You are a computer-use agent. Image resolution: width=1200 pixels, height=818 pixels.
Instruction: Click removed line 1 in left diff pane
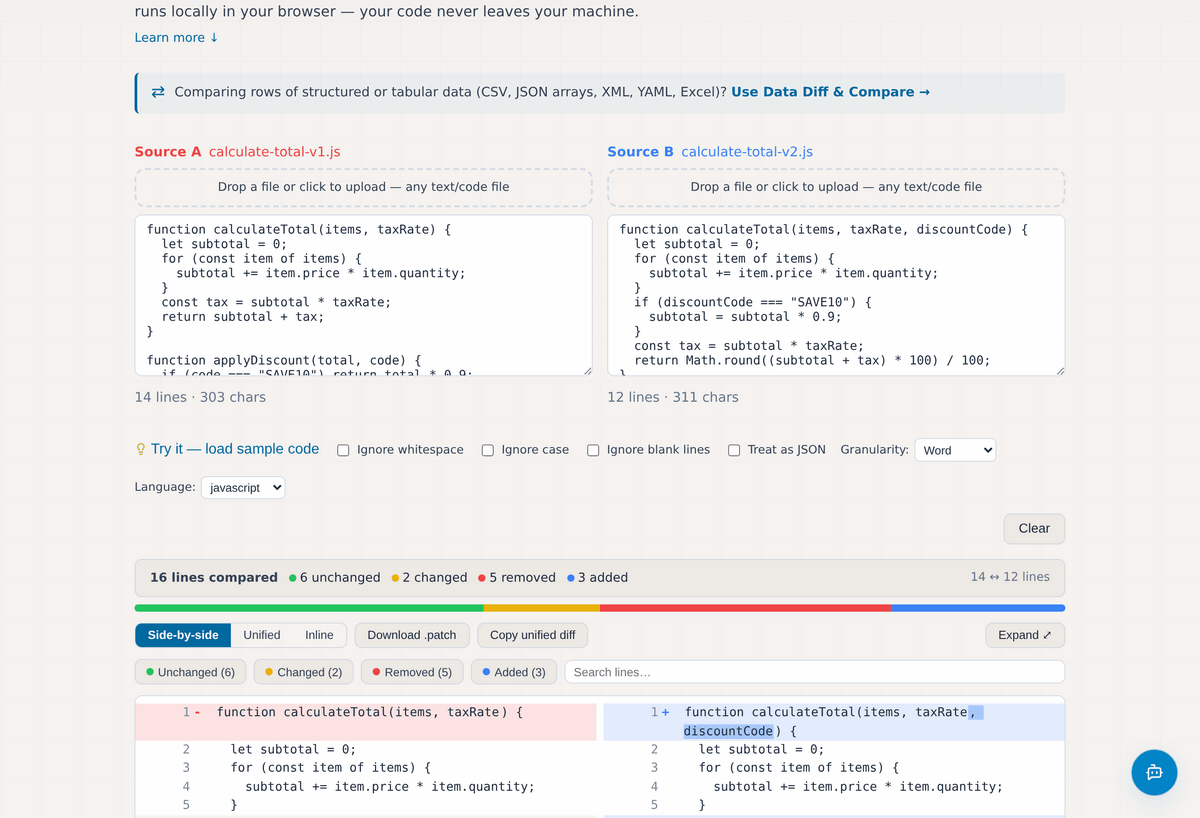[x=365, y=721]
